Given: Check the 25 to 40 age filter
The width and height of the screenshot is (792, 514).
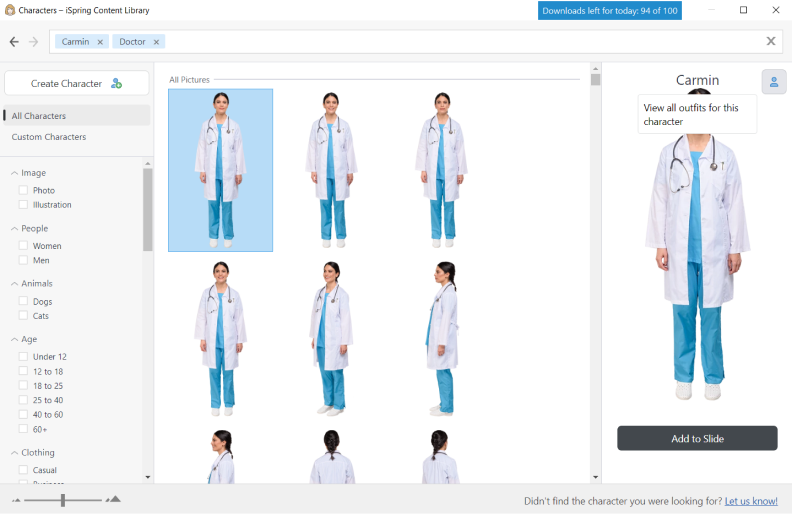Looking at the screenshot, I should click(x=23, y=400).
